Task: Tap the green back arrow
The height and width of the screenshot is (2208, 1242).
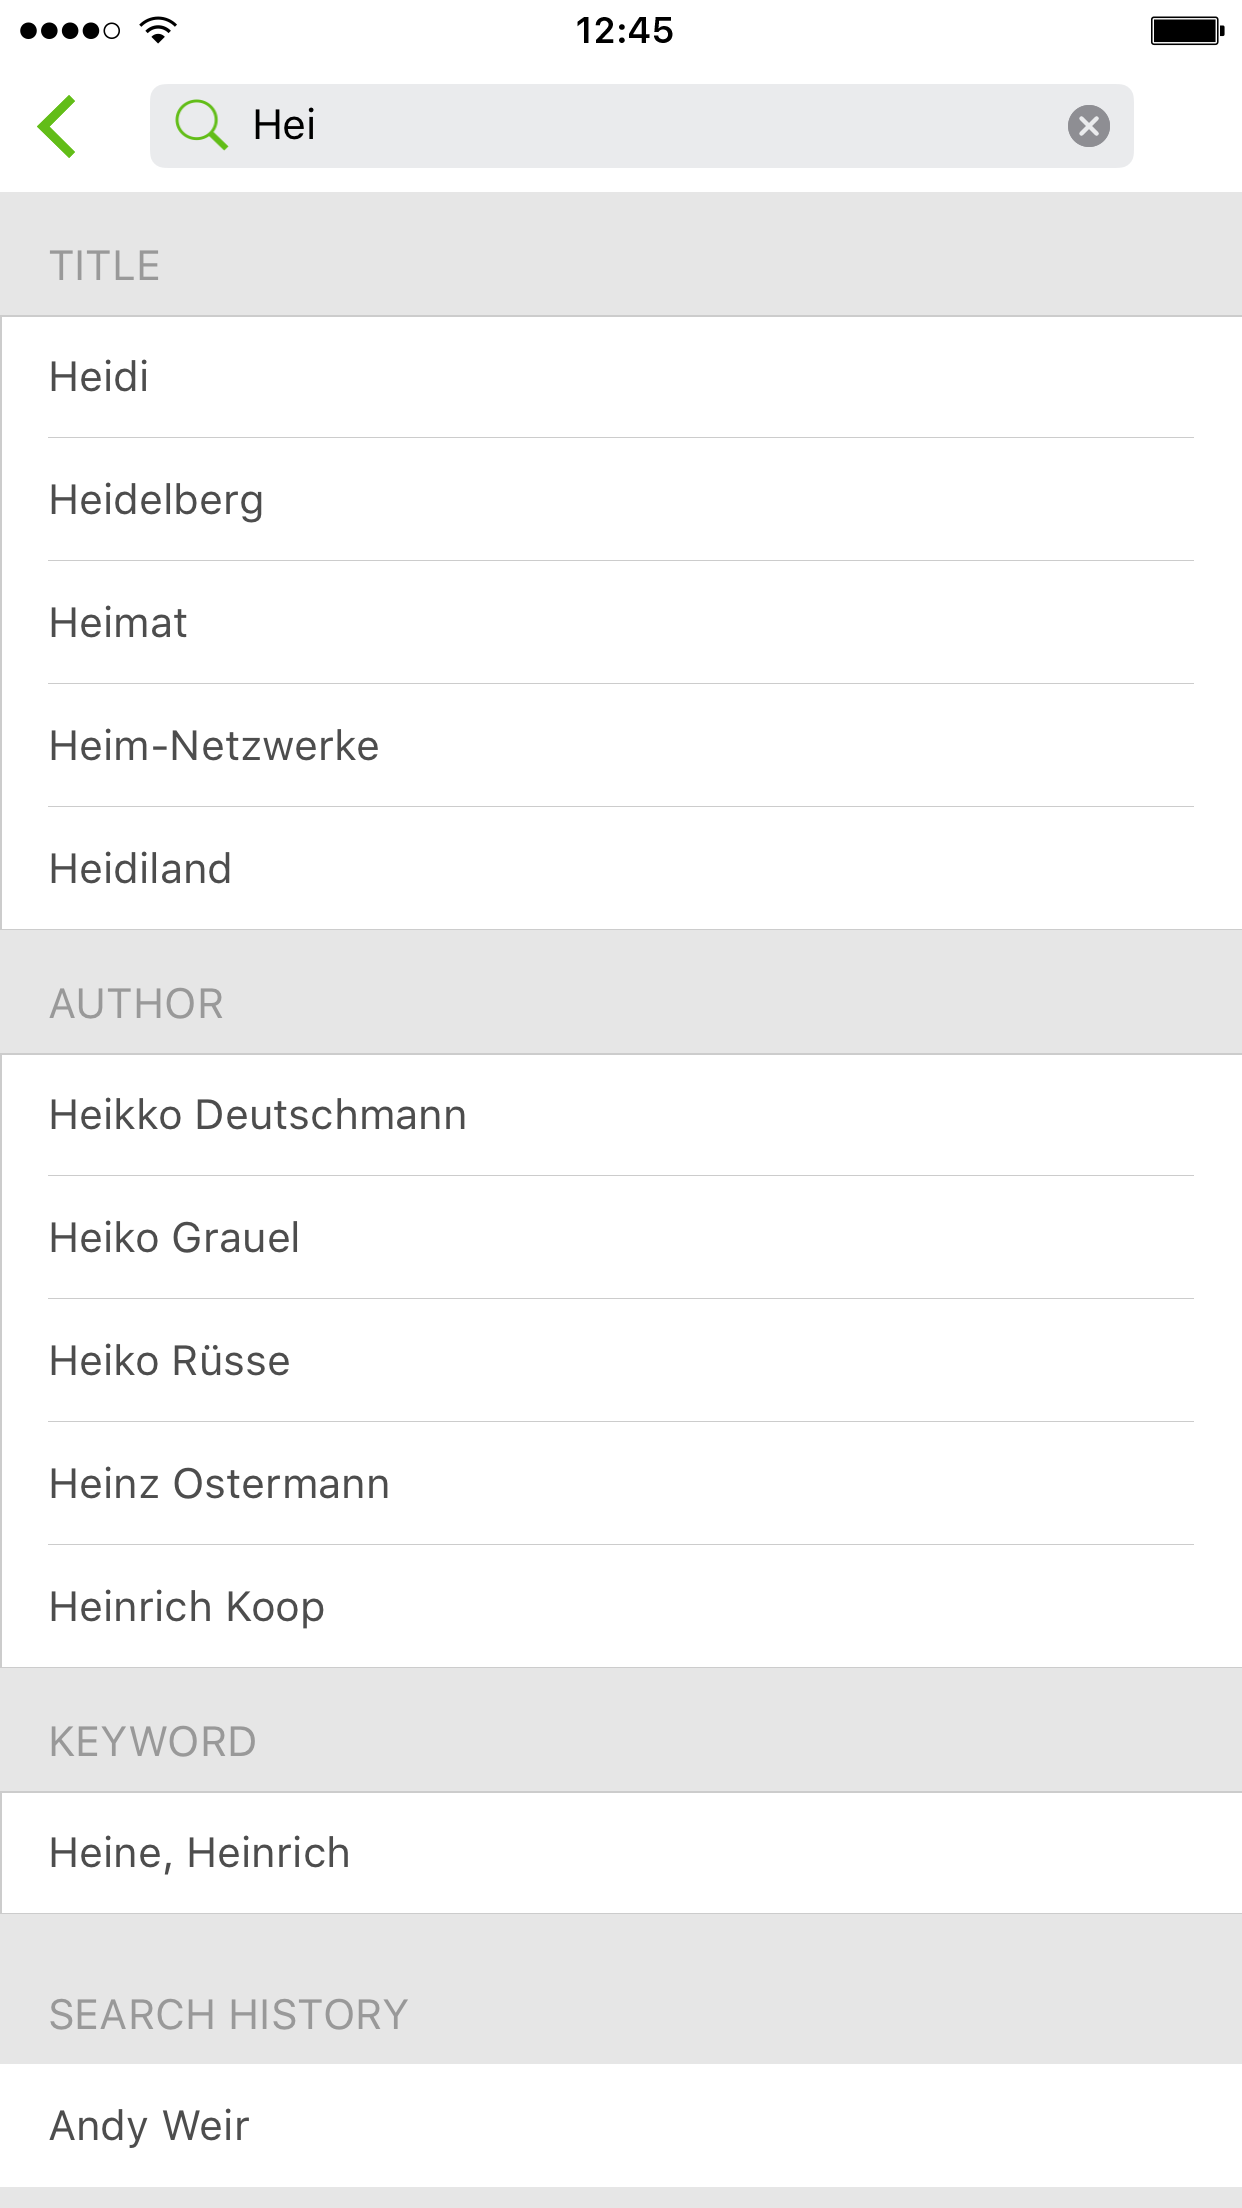Action: [x=57, y=126]
